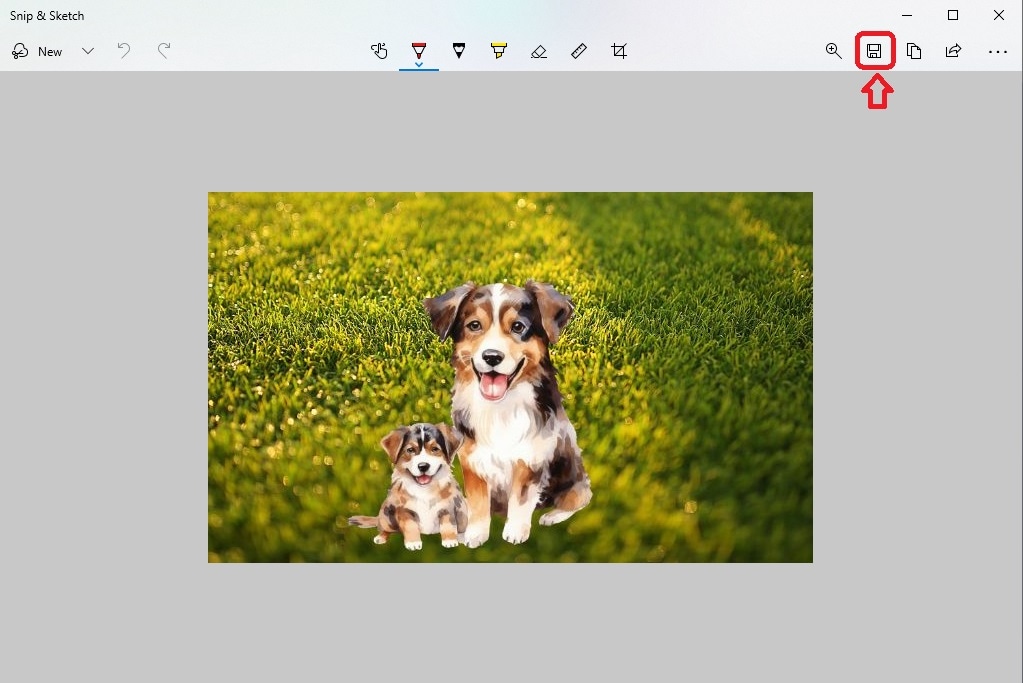The width and height of the screenshot is (1023, 683).
Task: Open ballpoint pen options chevron
Action: click(419, 65)
